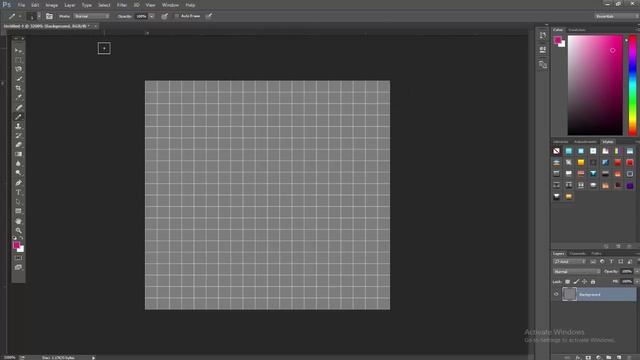Toggle type layer filter T icon
The width and height of the screenshot is (640, 360).
(x=611, y=262)
